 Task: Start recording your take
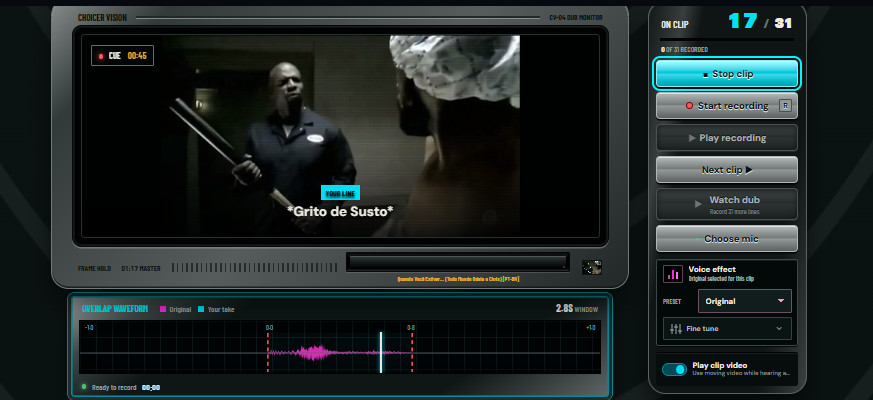[x=727, y=106]
